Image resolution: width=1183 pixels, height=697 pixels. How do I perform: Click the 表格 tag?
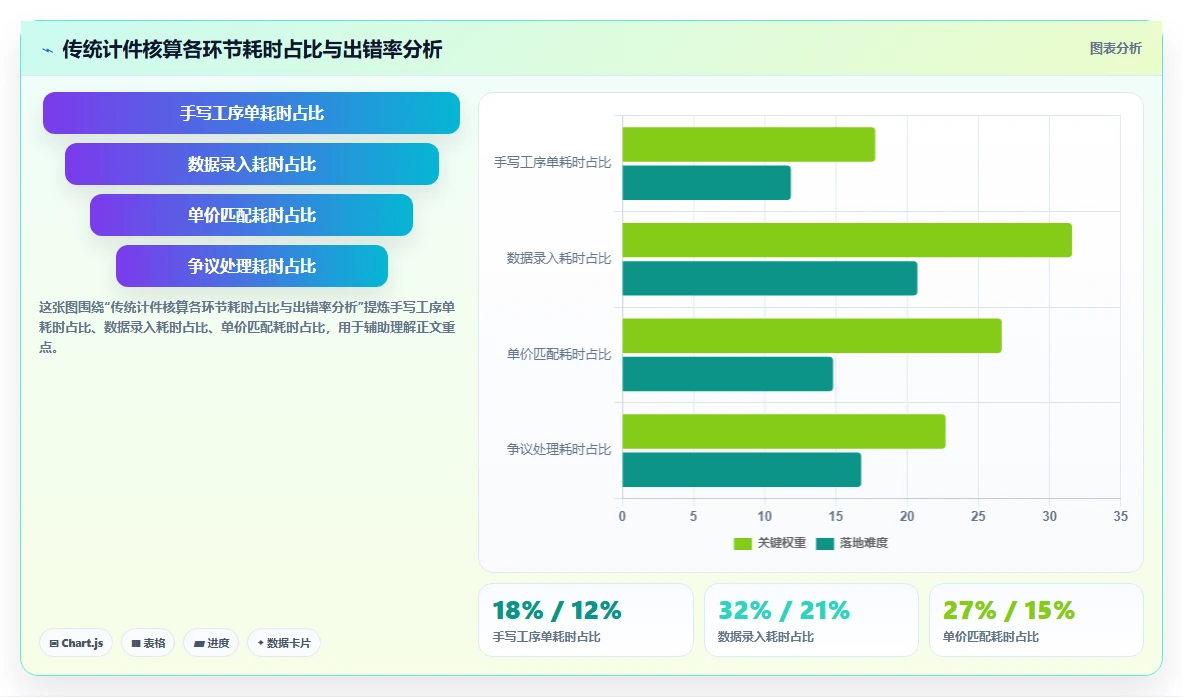click(x=148, y=643)
